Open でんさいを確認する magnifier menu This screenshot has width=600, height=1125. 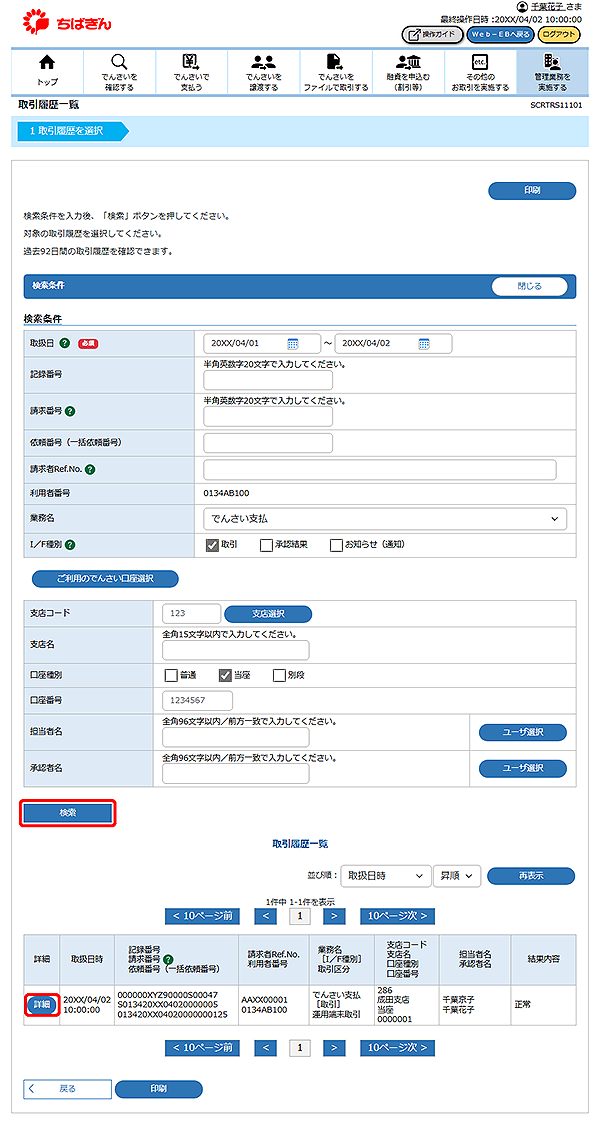pos(119,73)
